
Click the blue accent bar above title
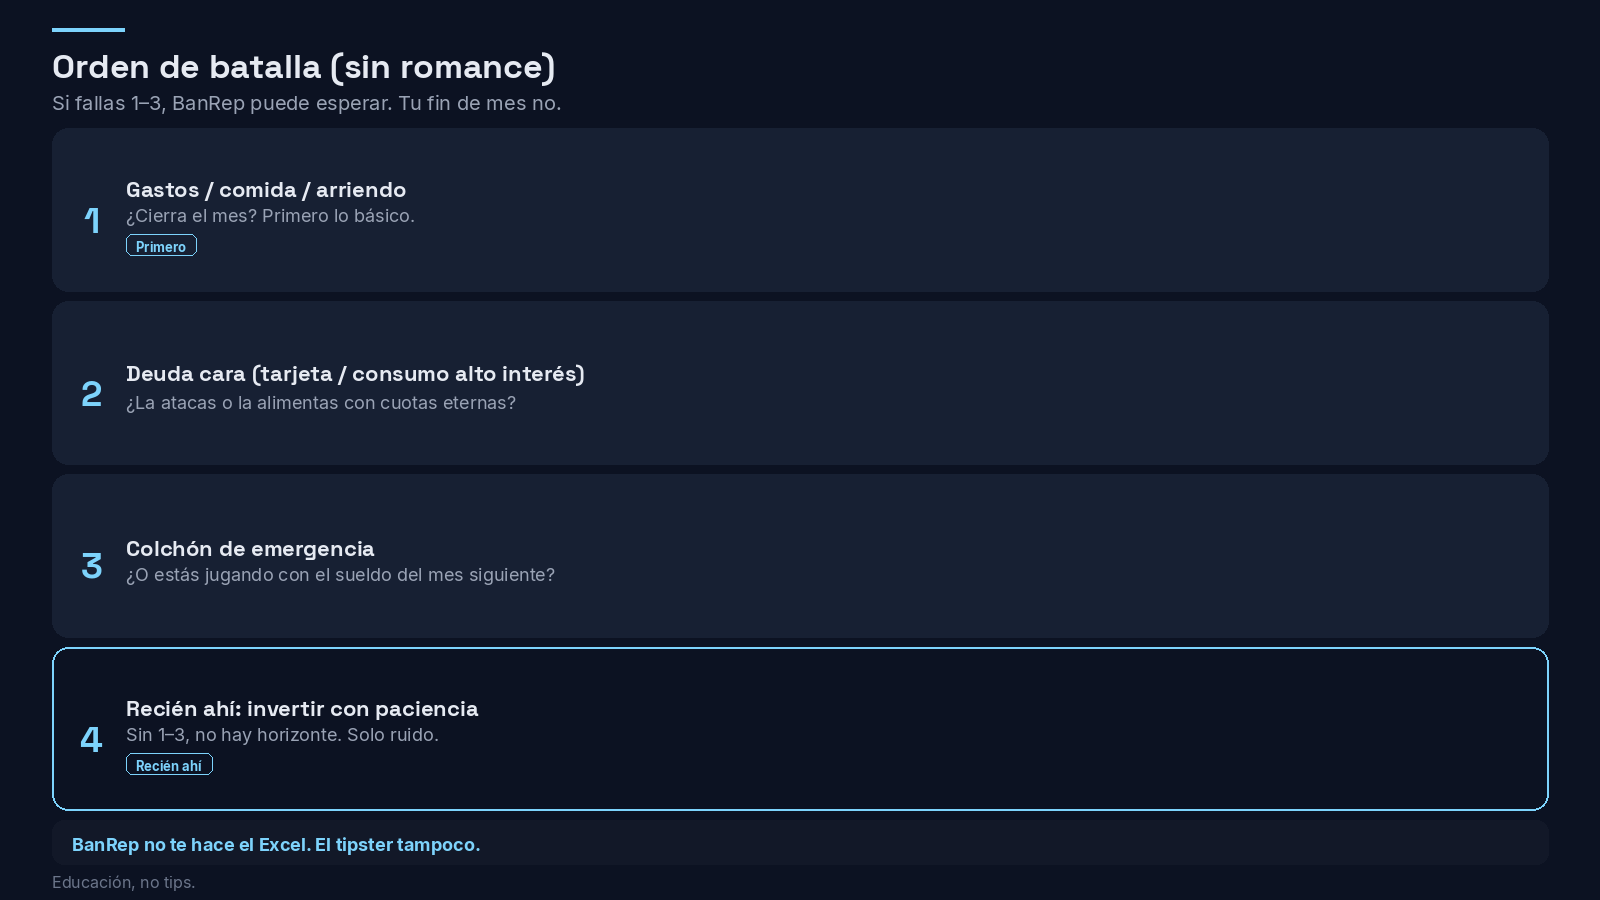point(88,30)
